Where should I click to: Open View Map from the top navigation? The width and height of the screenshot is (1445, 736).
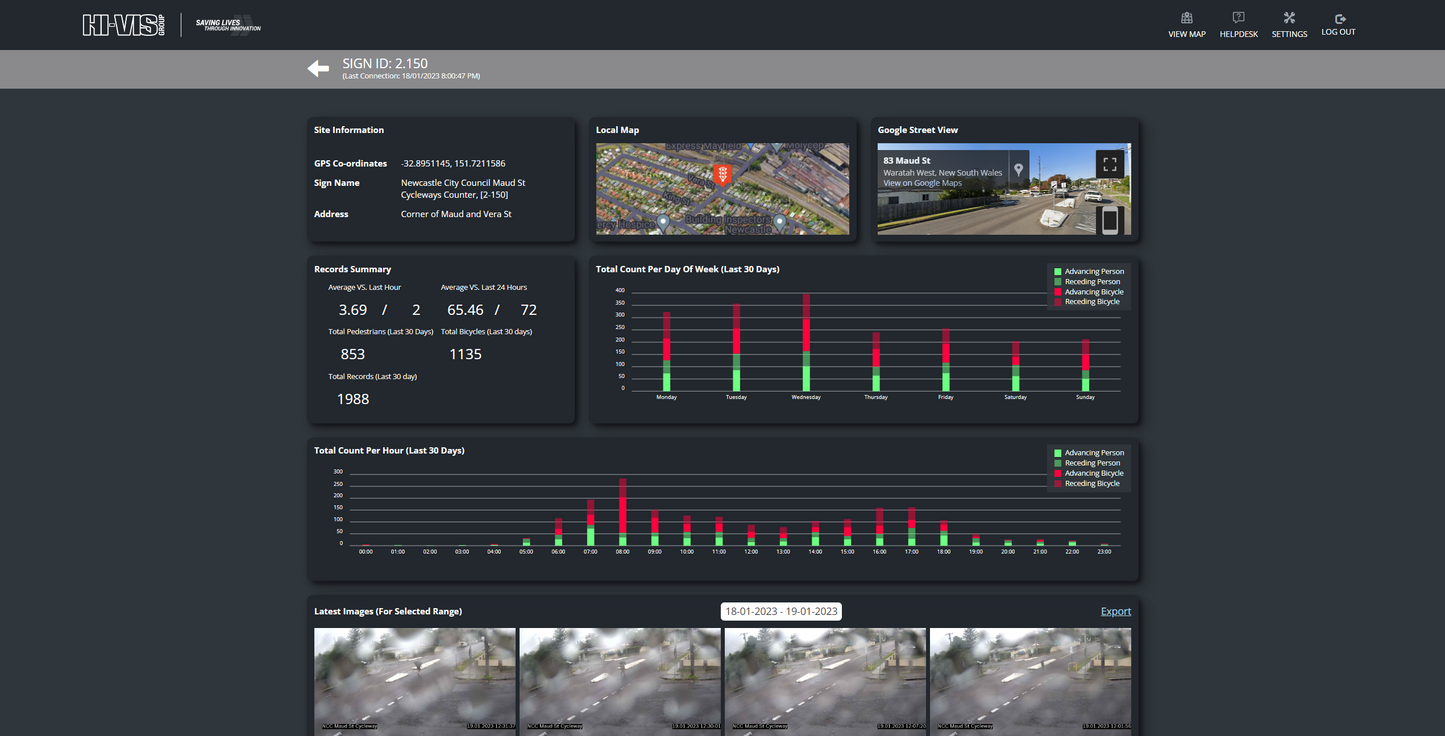[1187, 25]
